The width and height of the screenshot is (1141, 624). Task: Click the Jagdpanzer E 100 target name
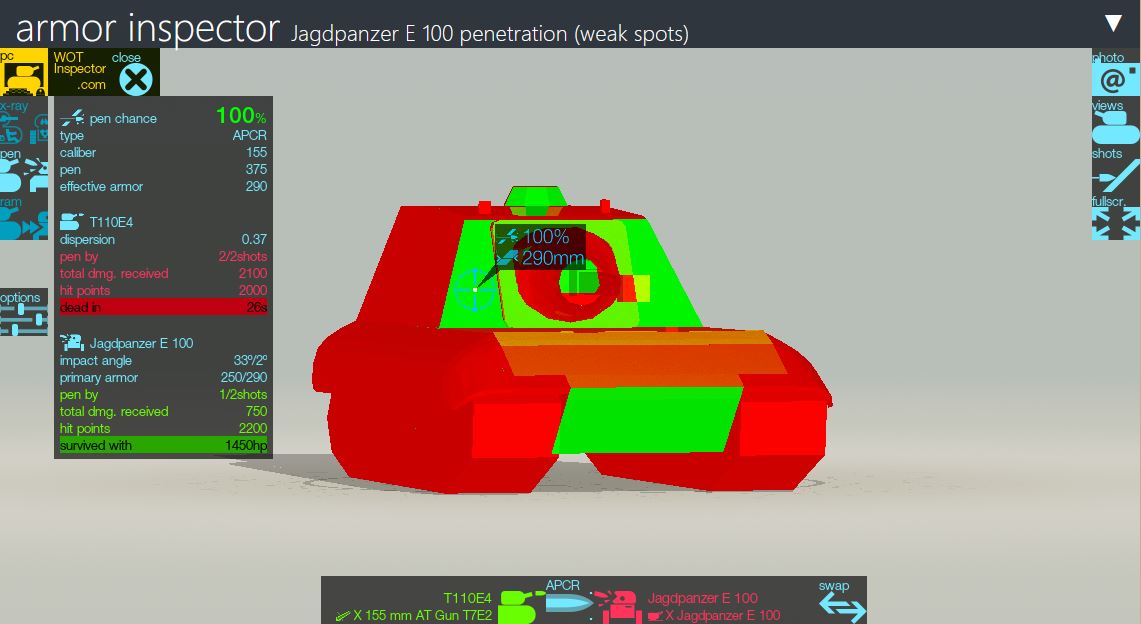coord(702,598)
